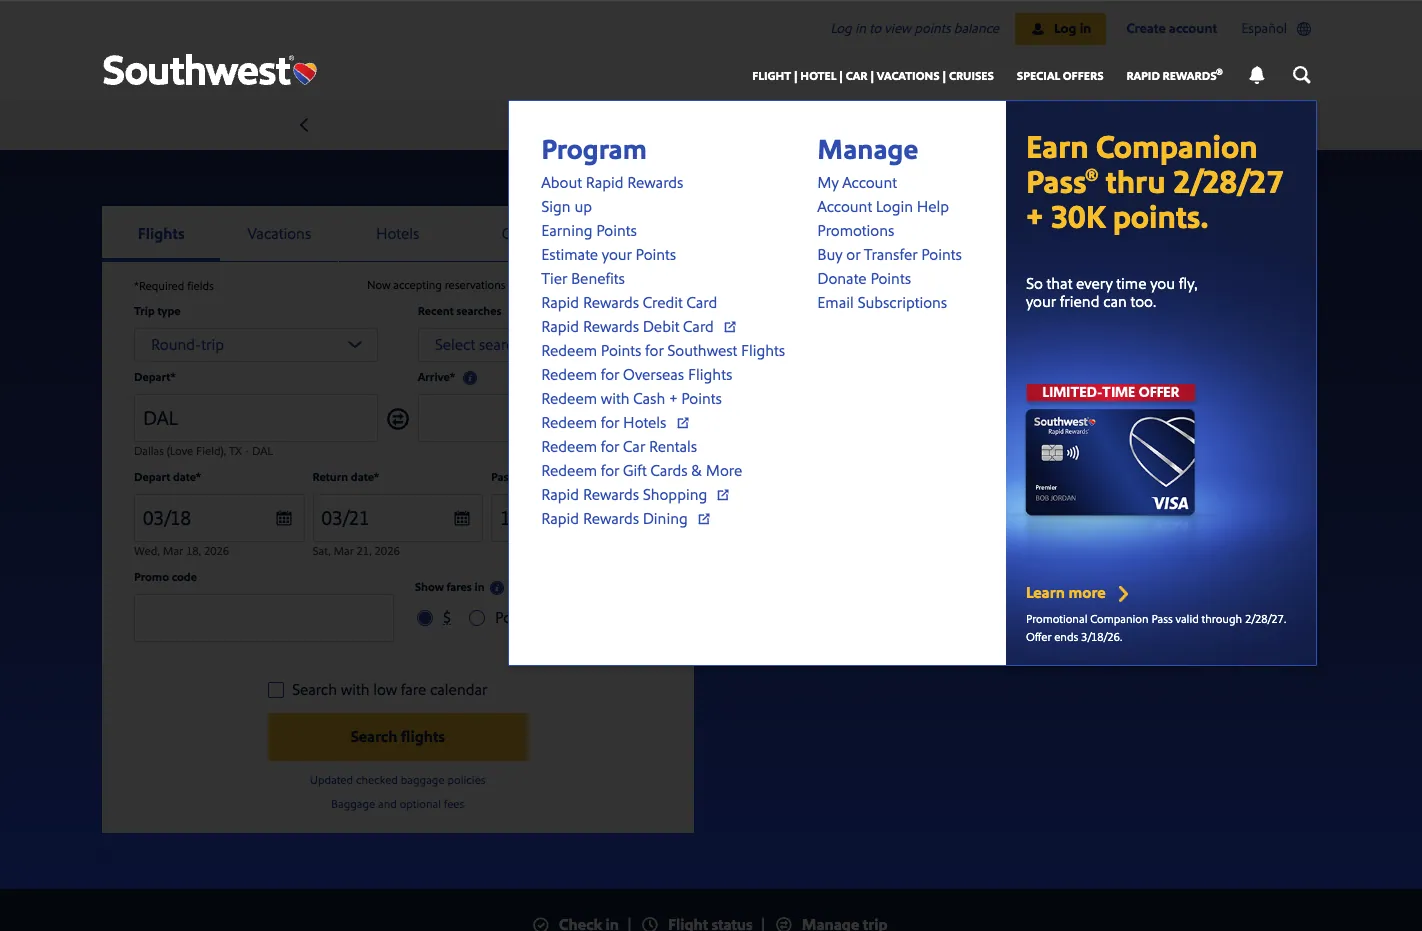1422x931 pixels.
Task: Open Estimate your Points link
Action: coord(608,255)
